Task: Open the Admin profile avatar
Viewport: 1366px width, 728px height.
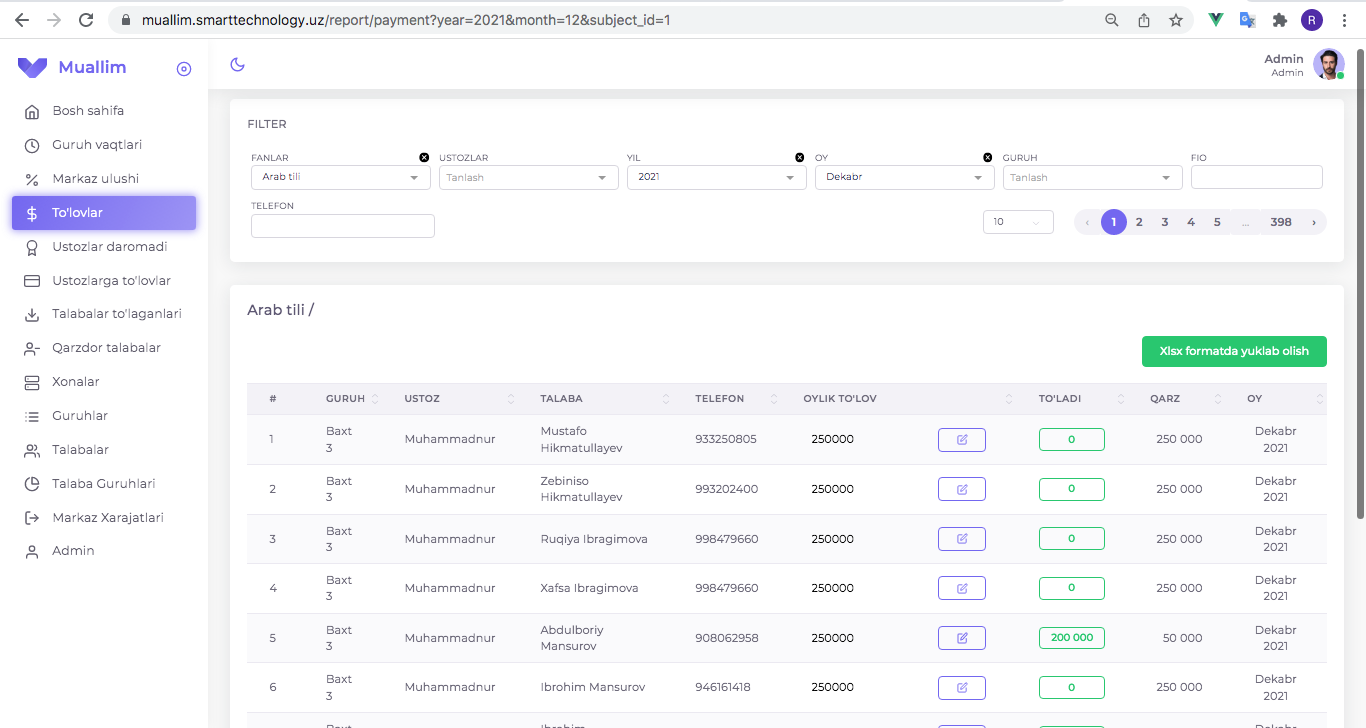Action: click(x=1328, y=65)
